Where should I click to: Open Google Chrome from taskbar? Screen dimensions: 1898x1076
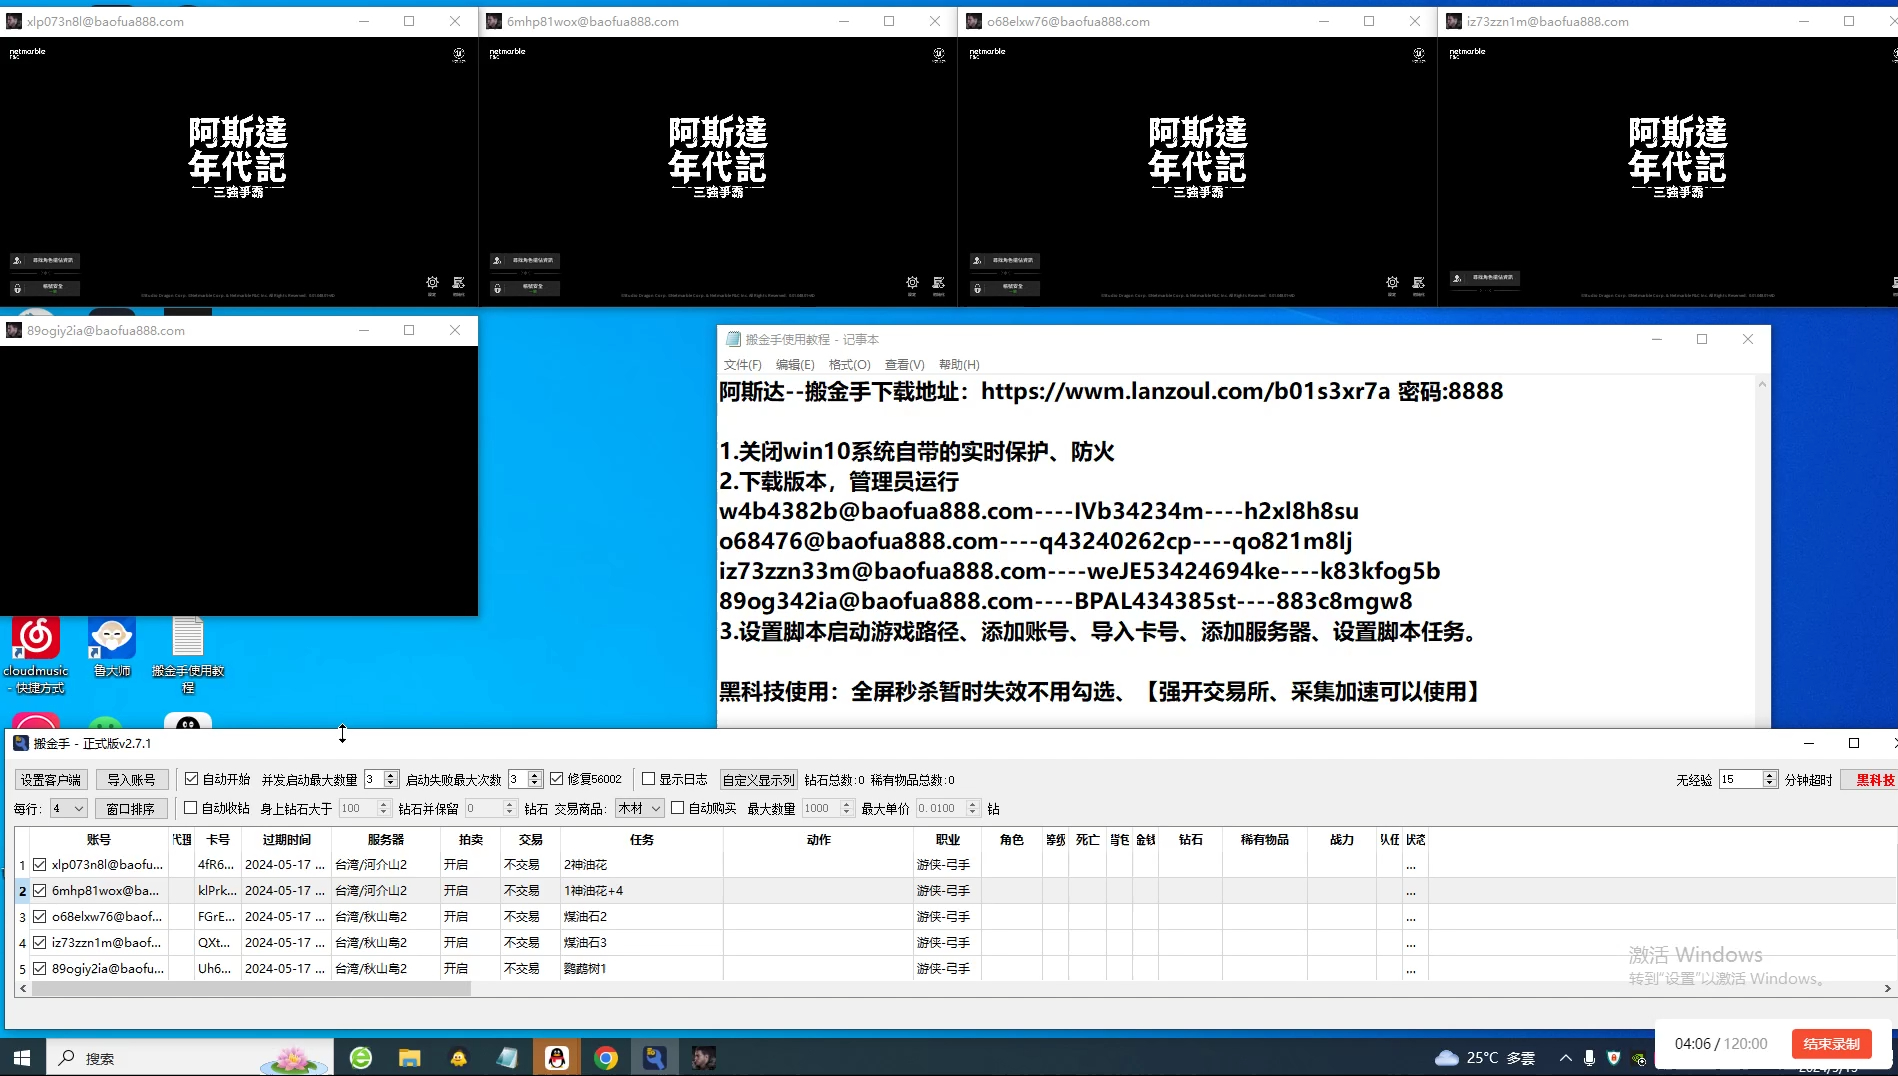pos(606,1057)
